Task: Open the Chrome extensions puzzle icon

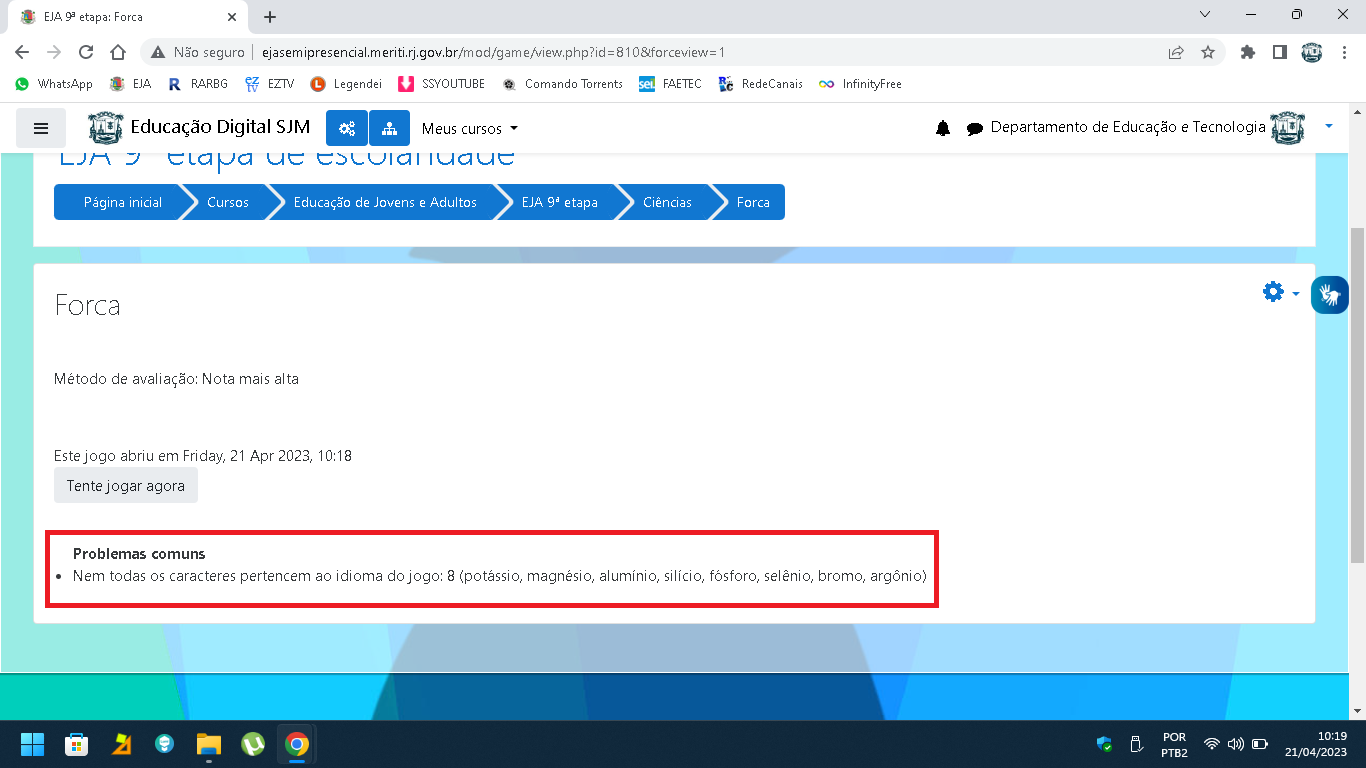Action: coord(1247,52)
